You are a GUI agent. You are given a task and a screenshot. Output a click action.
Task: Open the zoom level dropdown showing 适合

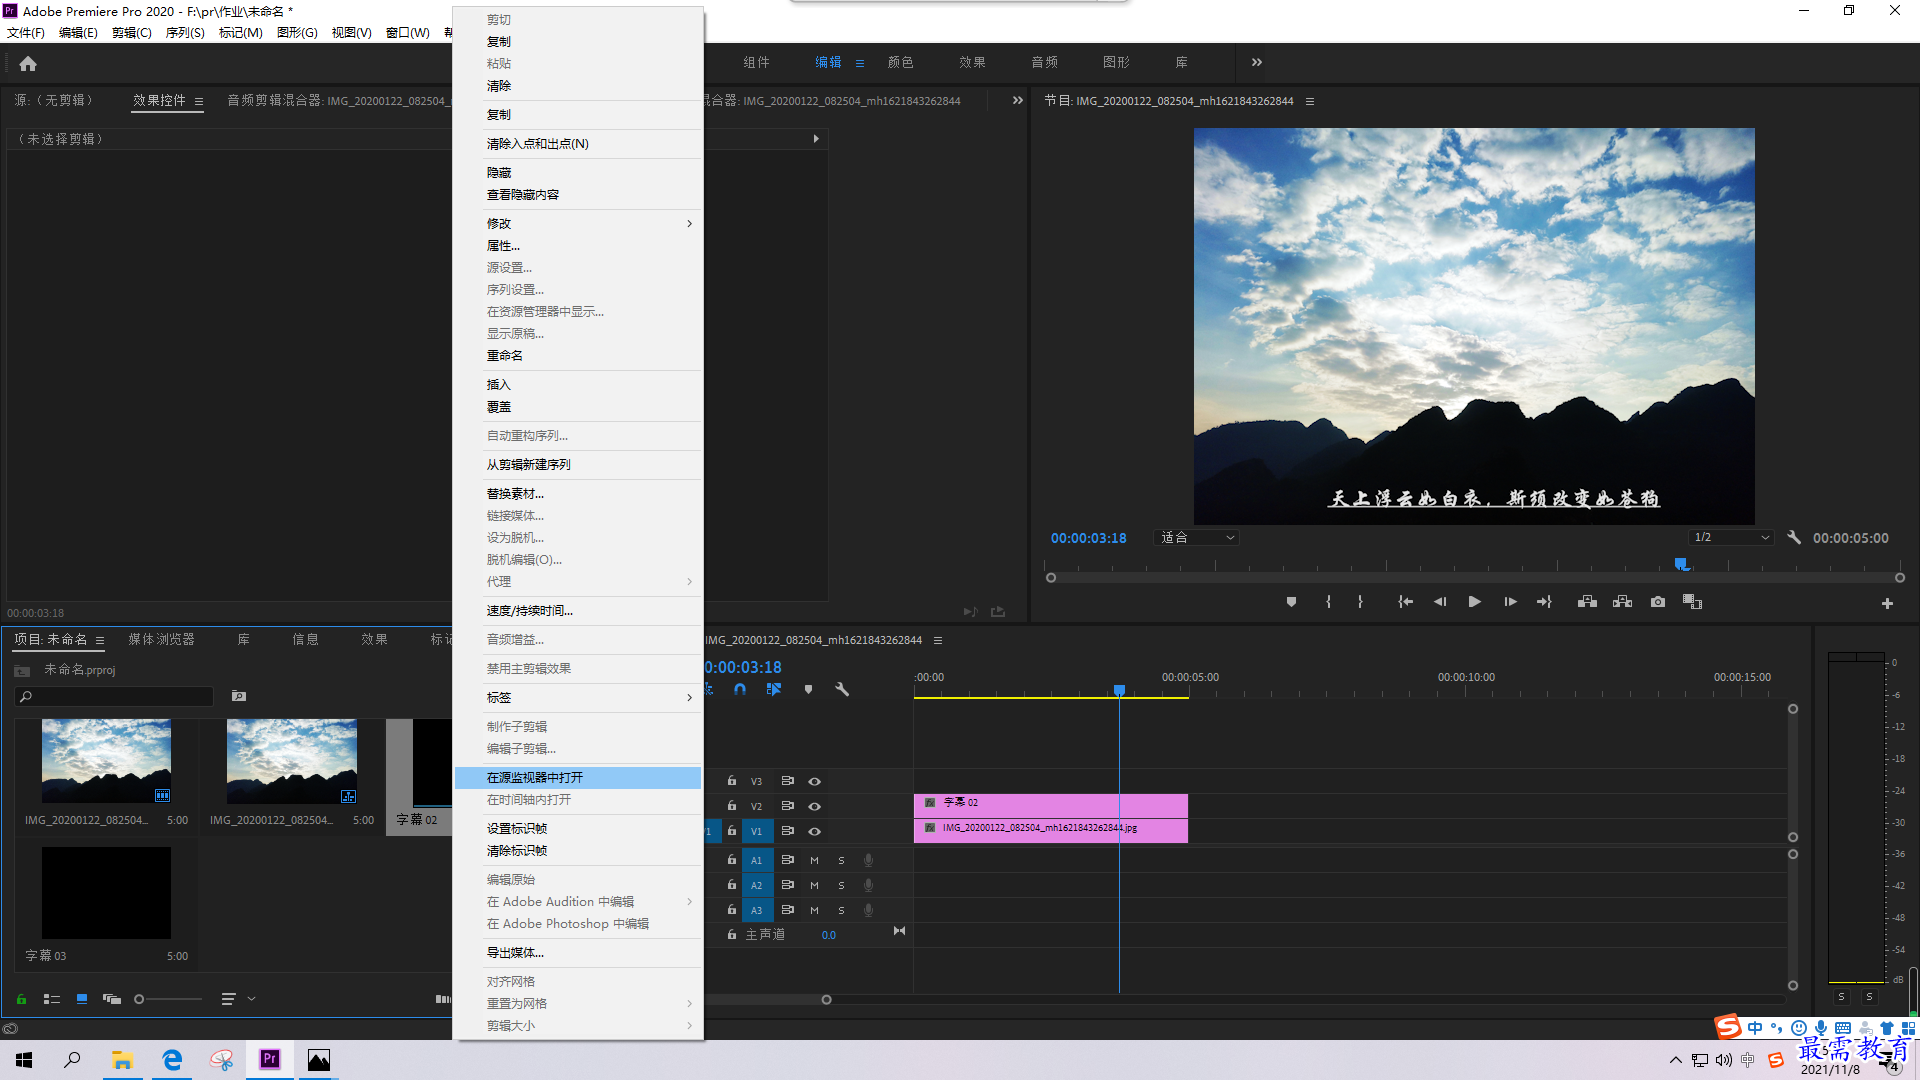tap(1197, 538)
